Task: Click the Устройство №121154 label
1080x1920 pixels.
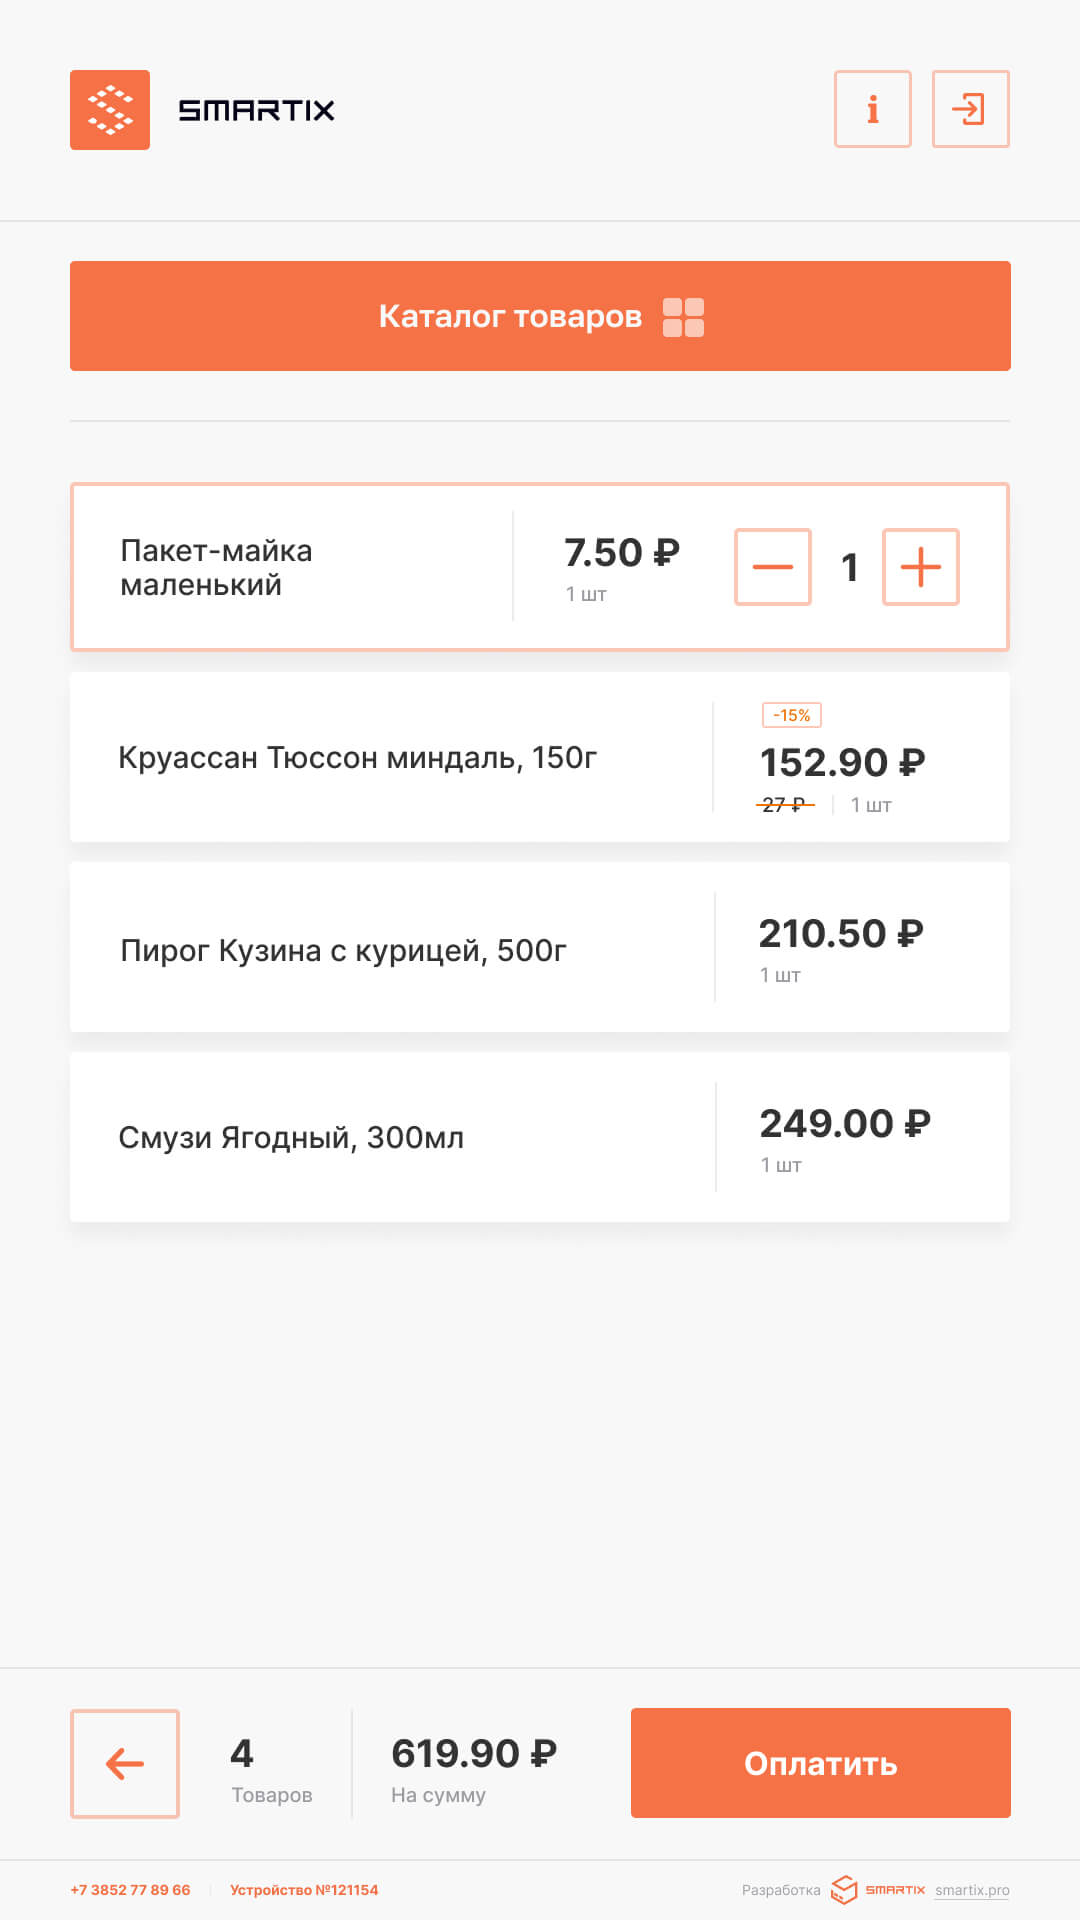Action: coord(304,1890)
